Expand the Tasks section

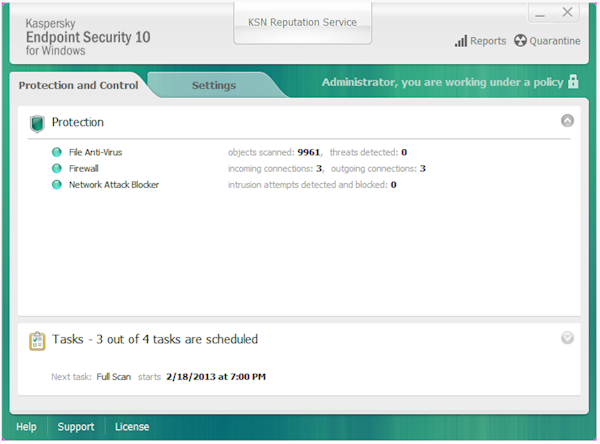click(567, 338)
